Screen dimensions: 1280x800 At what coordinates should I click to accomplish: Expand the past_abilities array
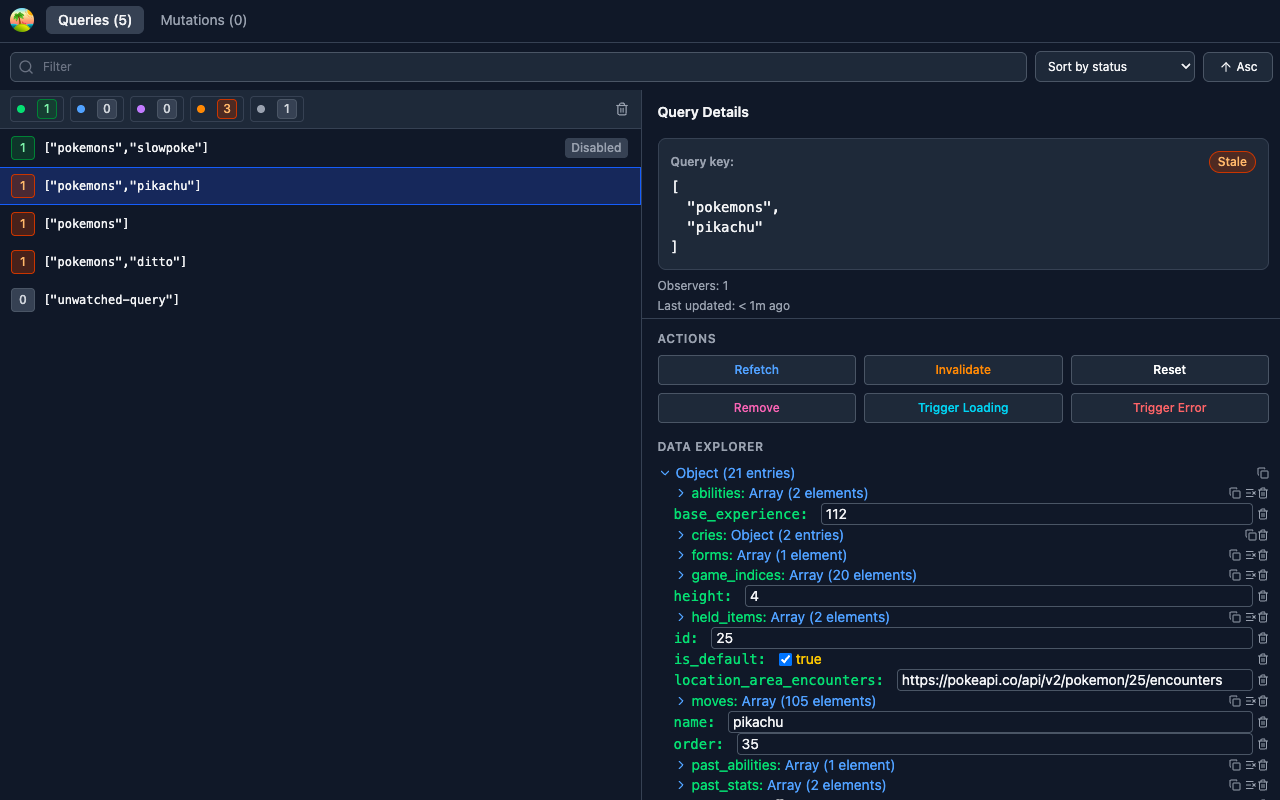point(681,765)
